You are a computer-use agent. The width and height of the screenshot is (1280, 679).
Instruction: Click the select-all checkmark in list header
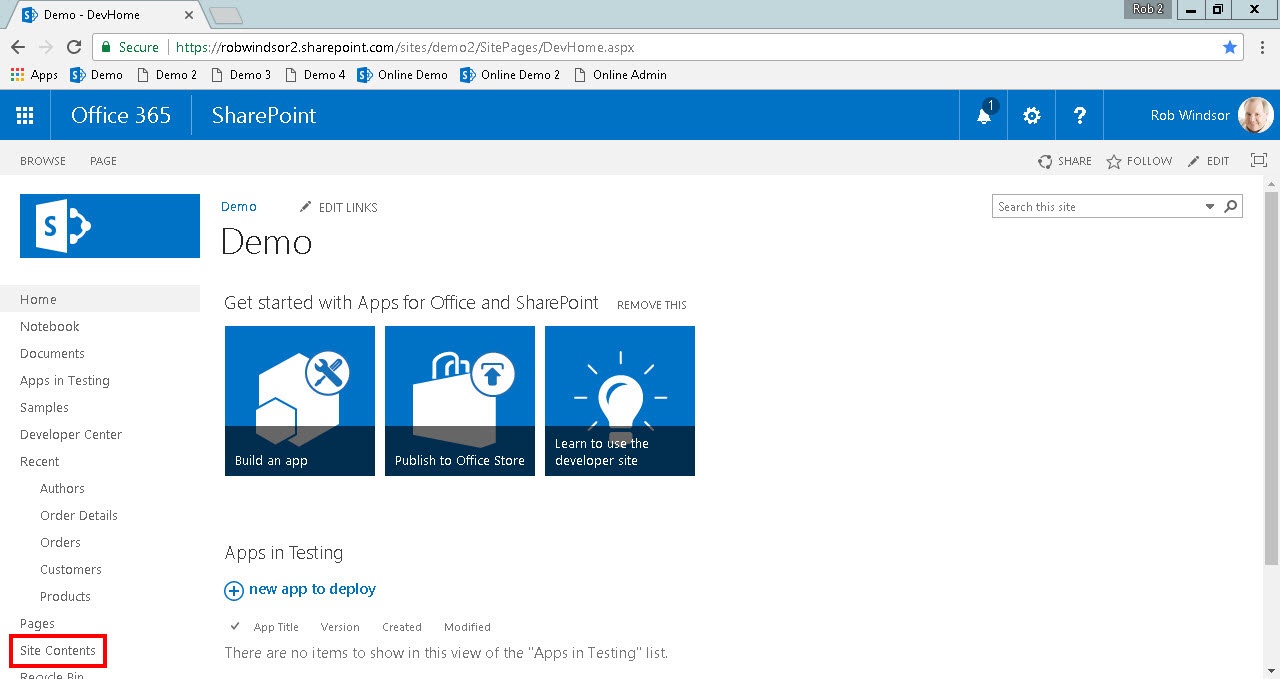tap(235, 626)
